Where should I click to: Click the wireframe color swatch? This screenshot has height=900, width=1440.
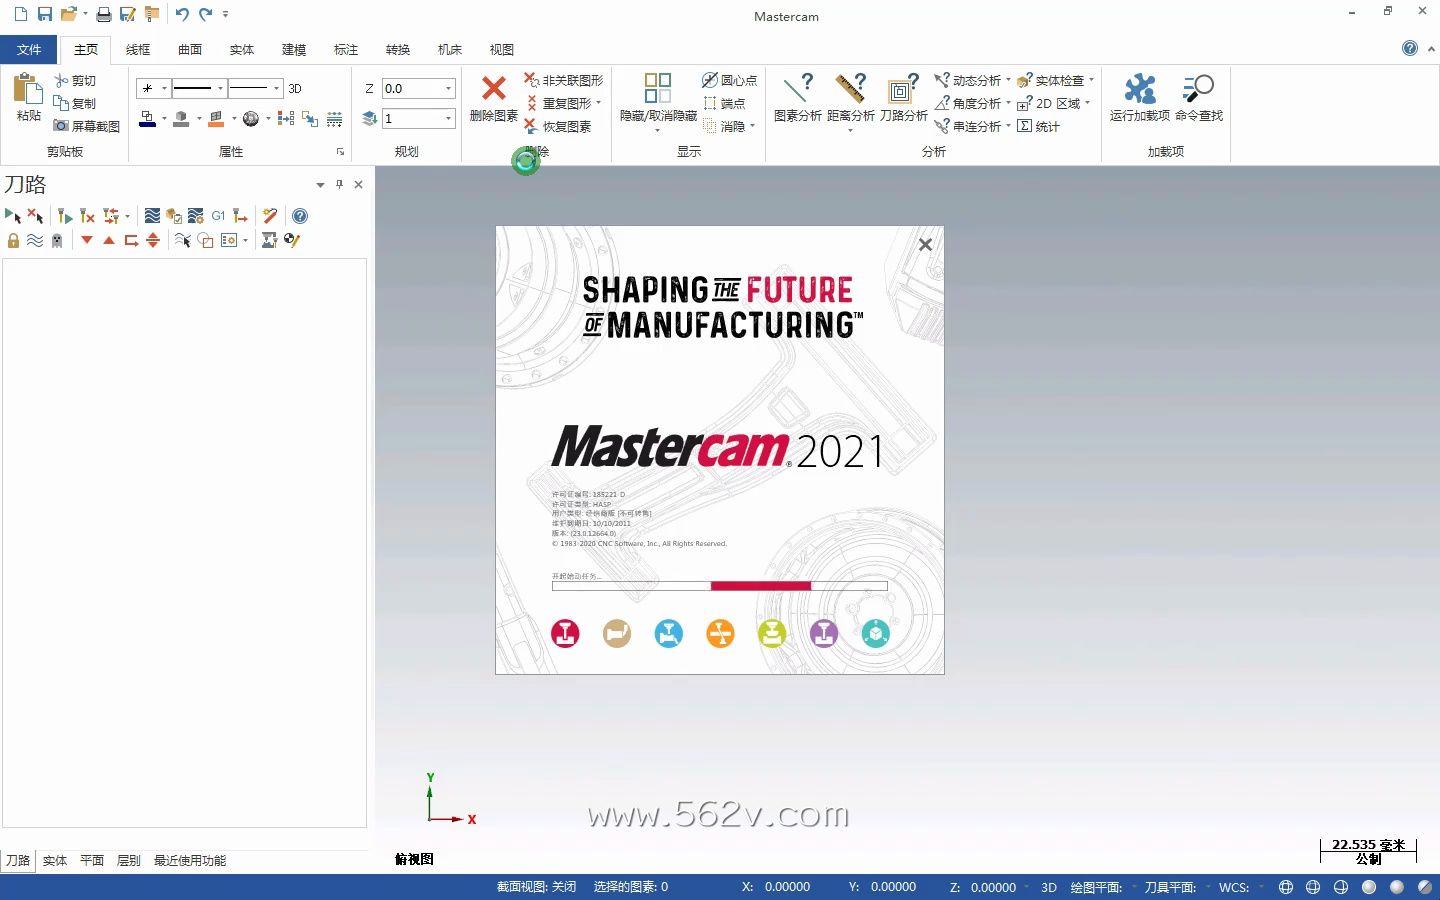[147, 119]
